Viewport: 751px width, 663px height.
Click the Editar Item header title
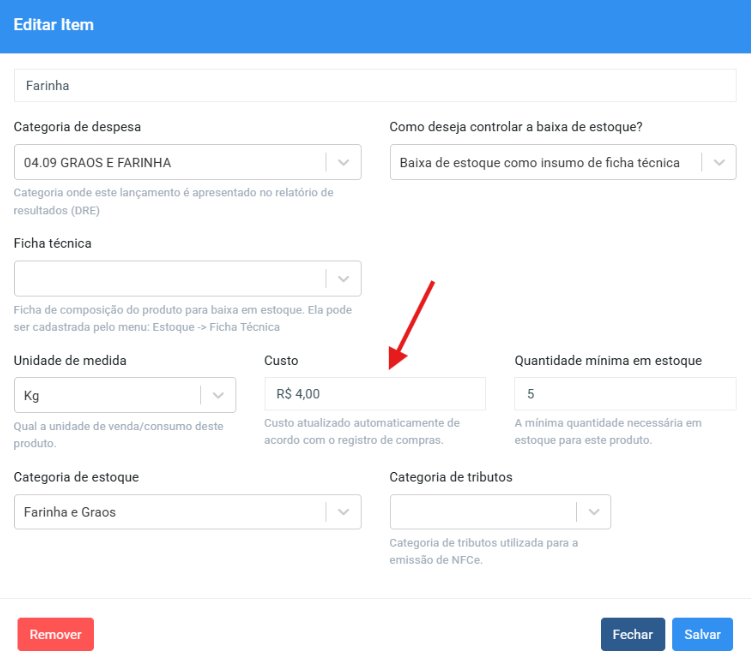tap(54, 25)
